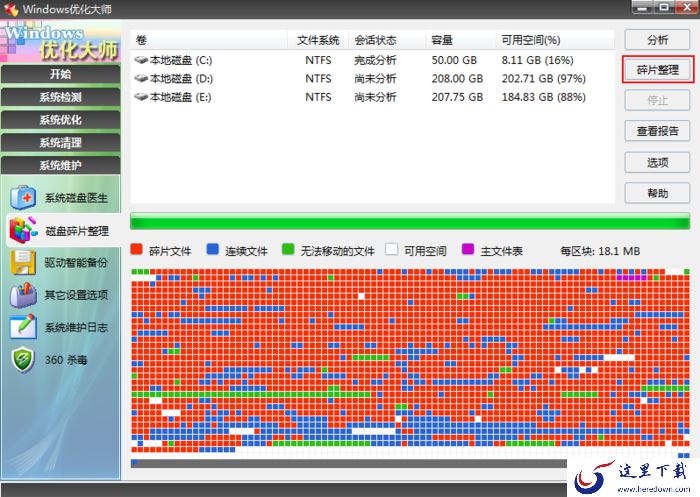Select the 本地磁盘 (C:) row label

tap(181, 60)
